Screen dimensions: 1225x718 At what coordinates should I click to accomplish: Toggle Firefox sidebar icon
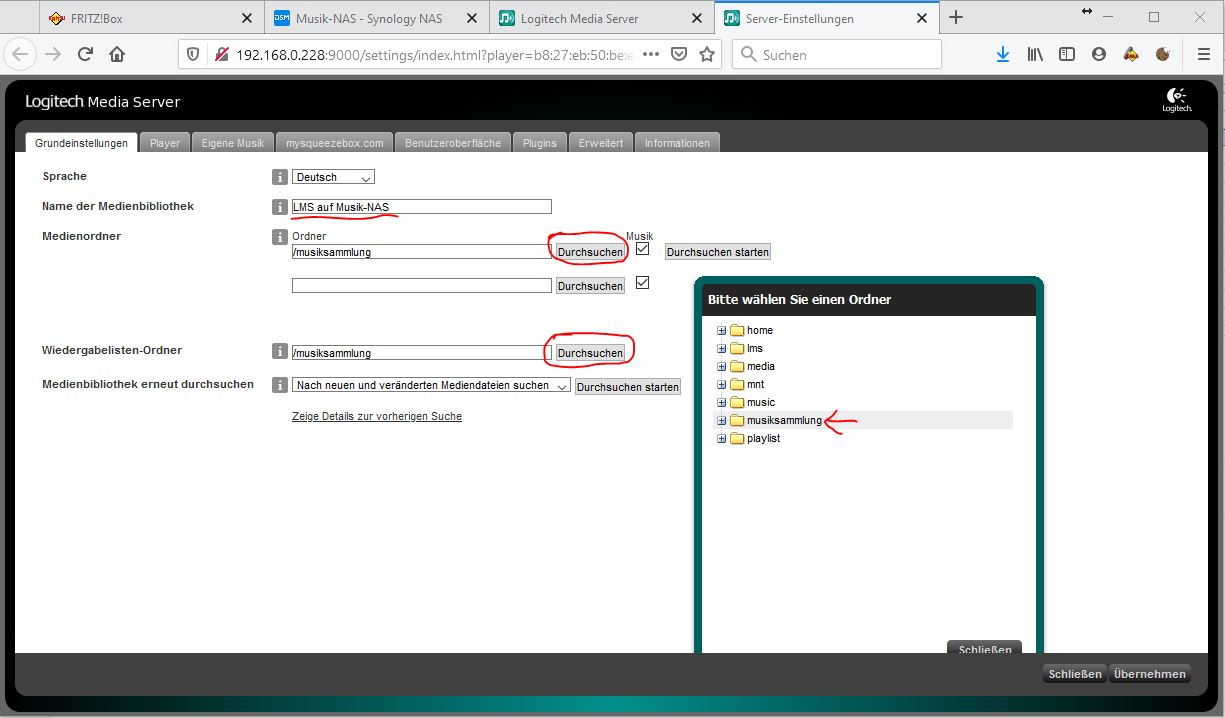point(1067,55)
